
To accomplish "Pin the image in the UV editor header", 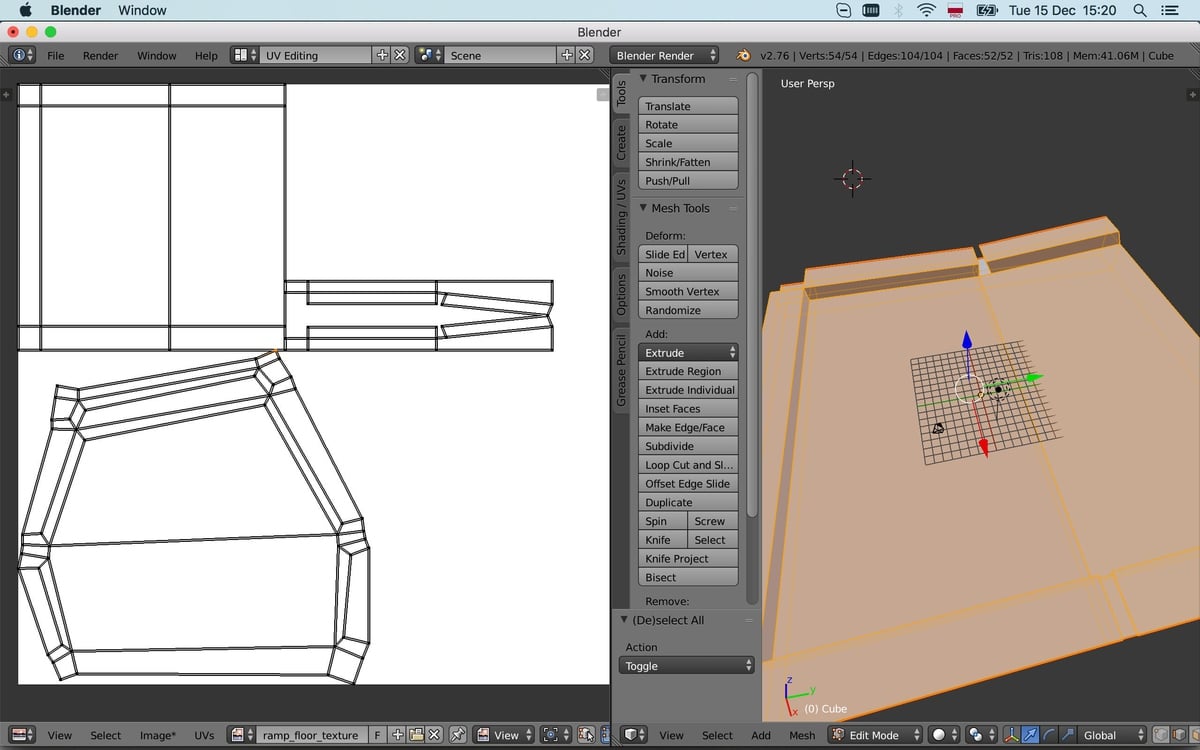I will pyautogui.click(x=459, y=734).
